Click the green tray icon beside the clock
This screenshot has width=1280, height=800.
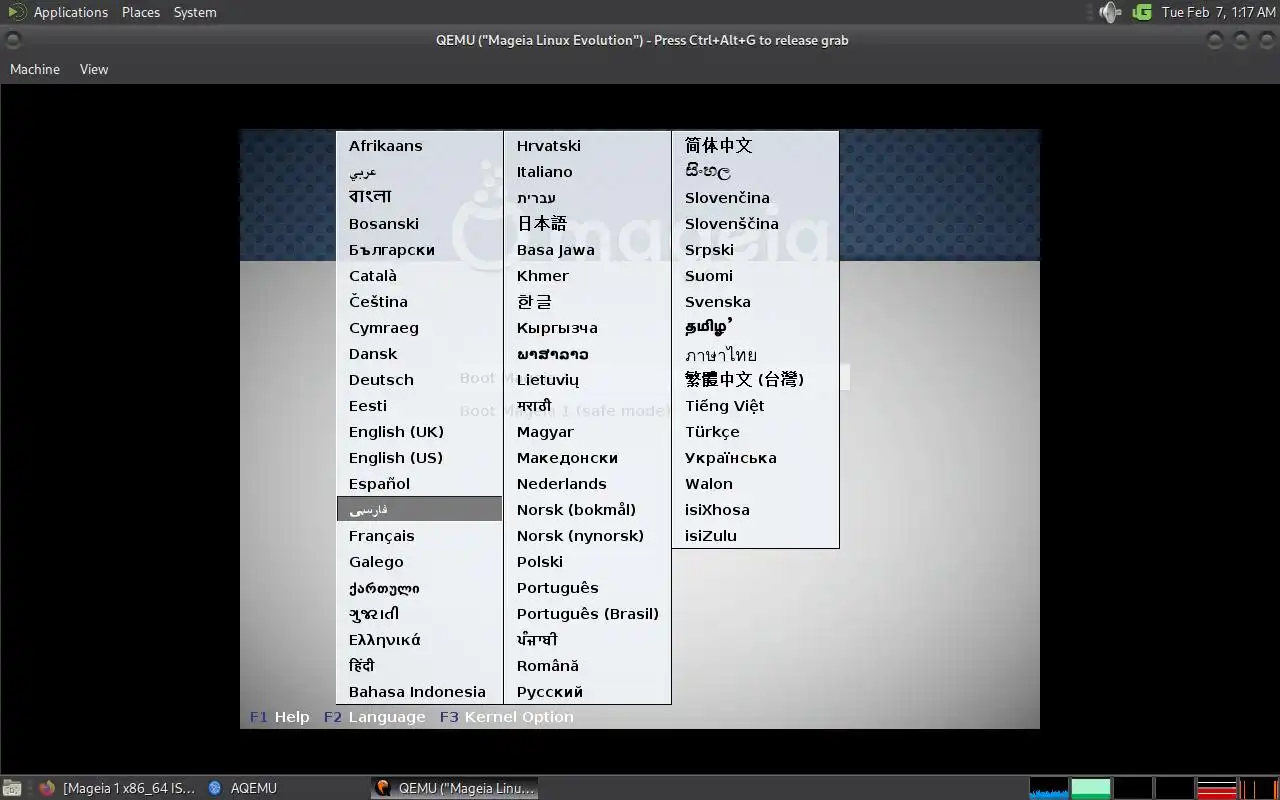point(1142,12)
